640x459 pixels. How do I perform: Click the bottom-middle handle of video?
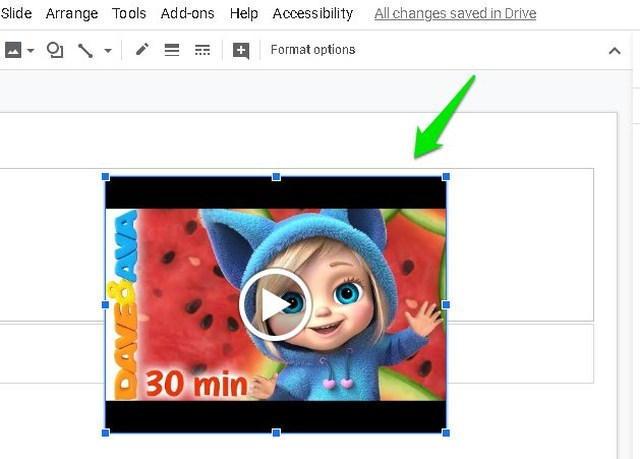(276, 432)
